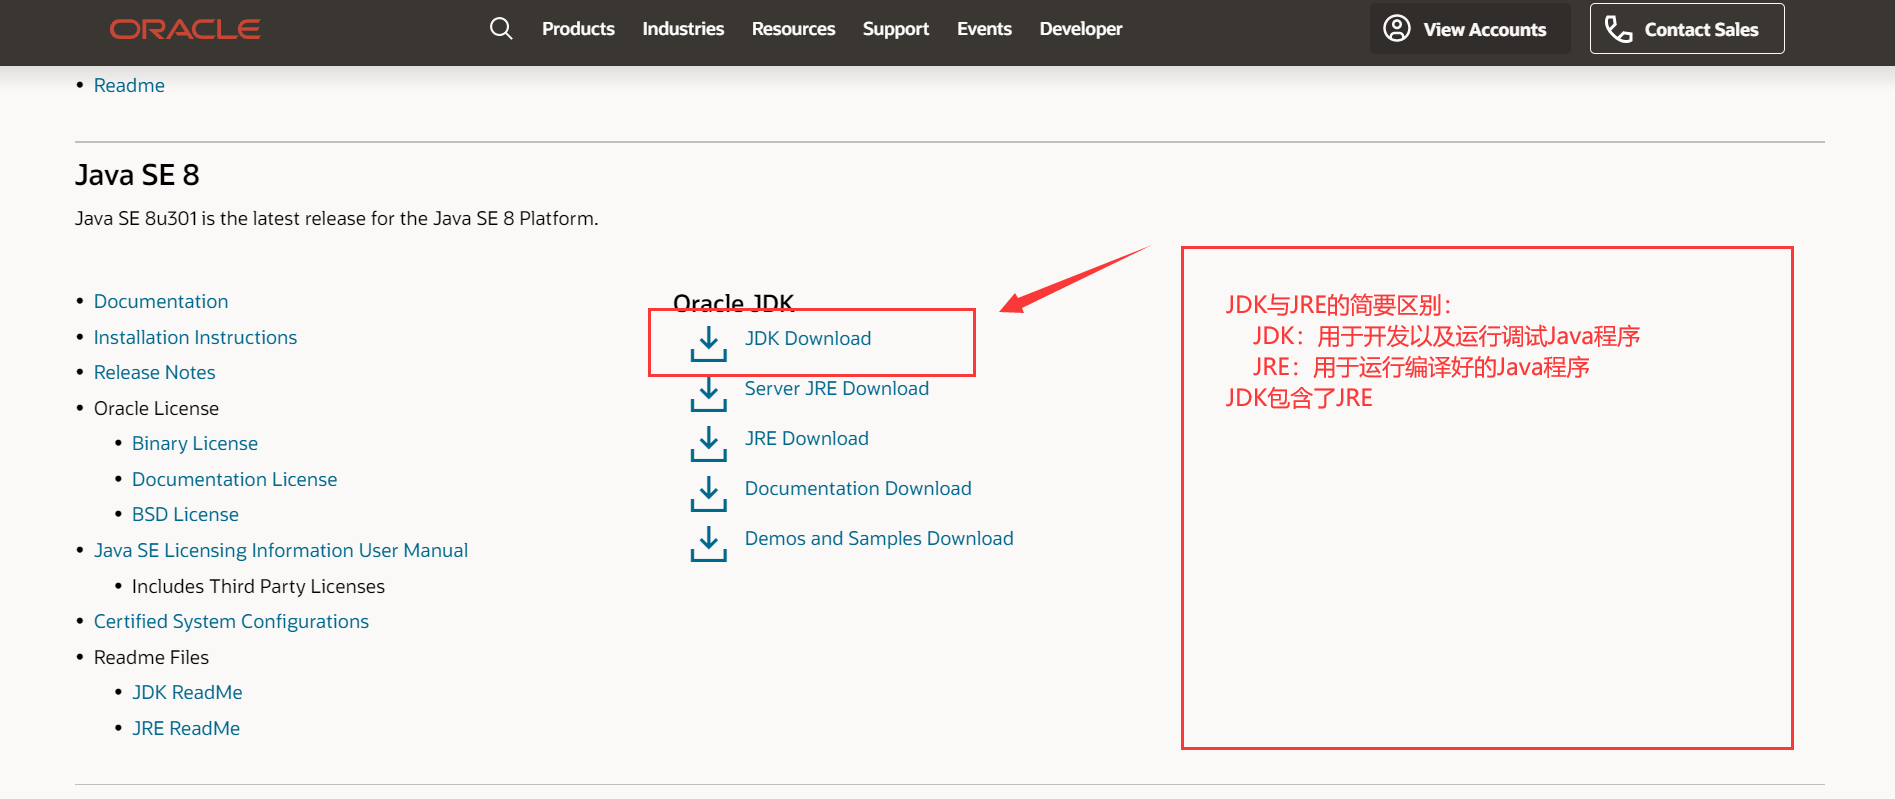The width and height of the screenshot is (1895, 799).
Task: Open the Industries menu
Action: coord(683,29)
